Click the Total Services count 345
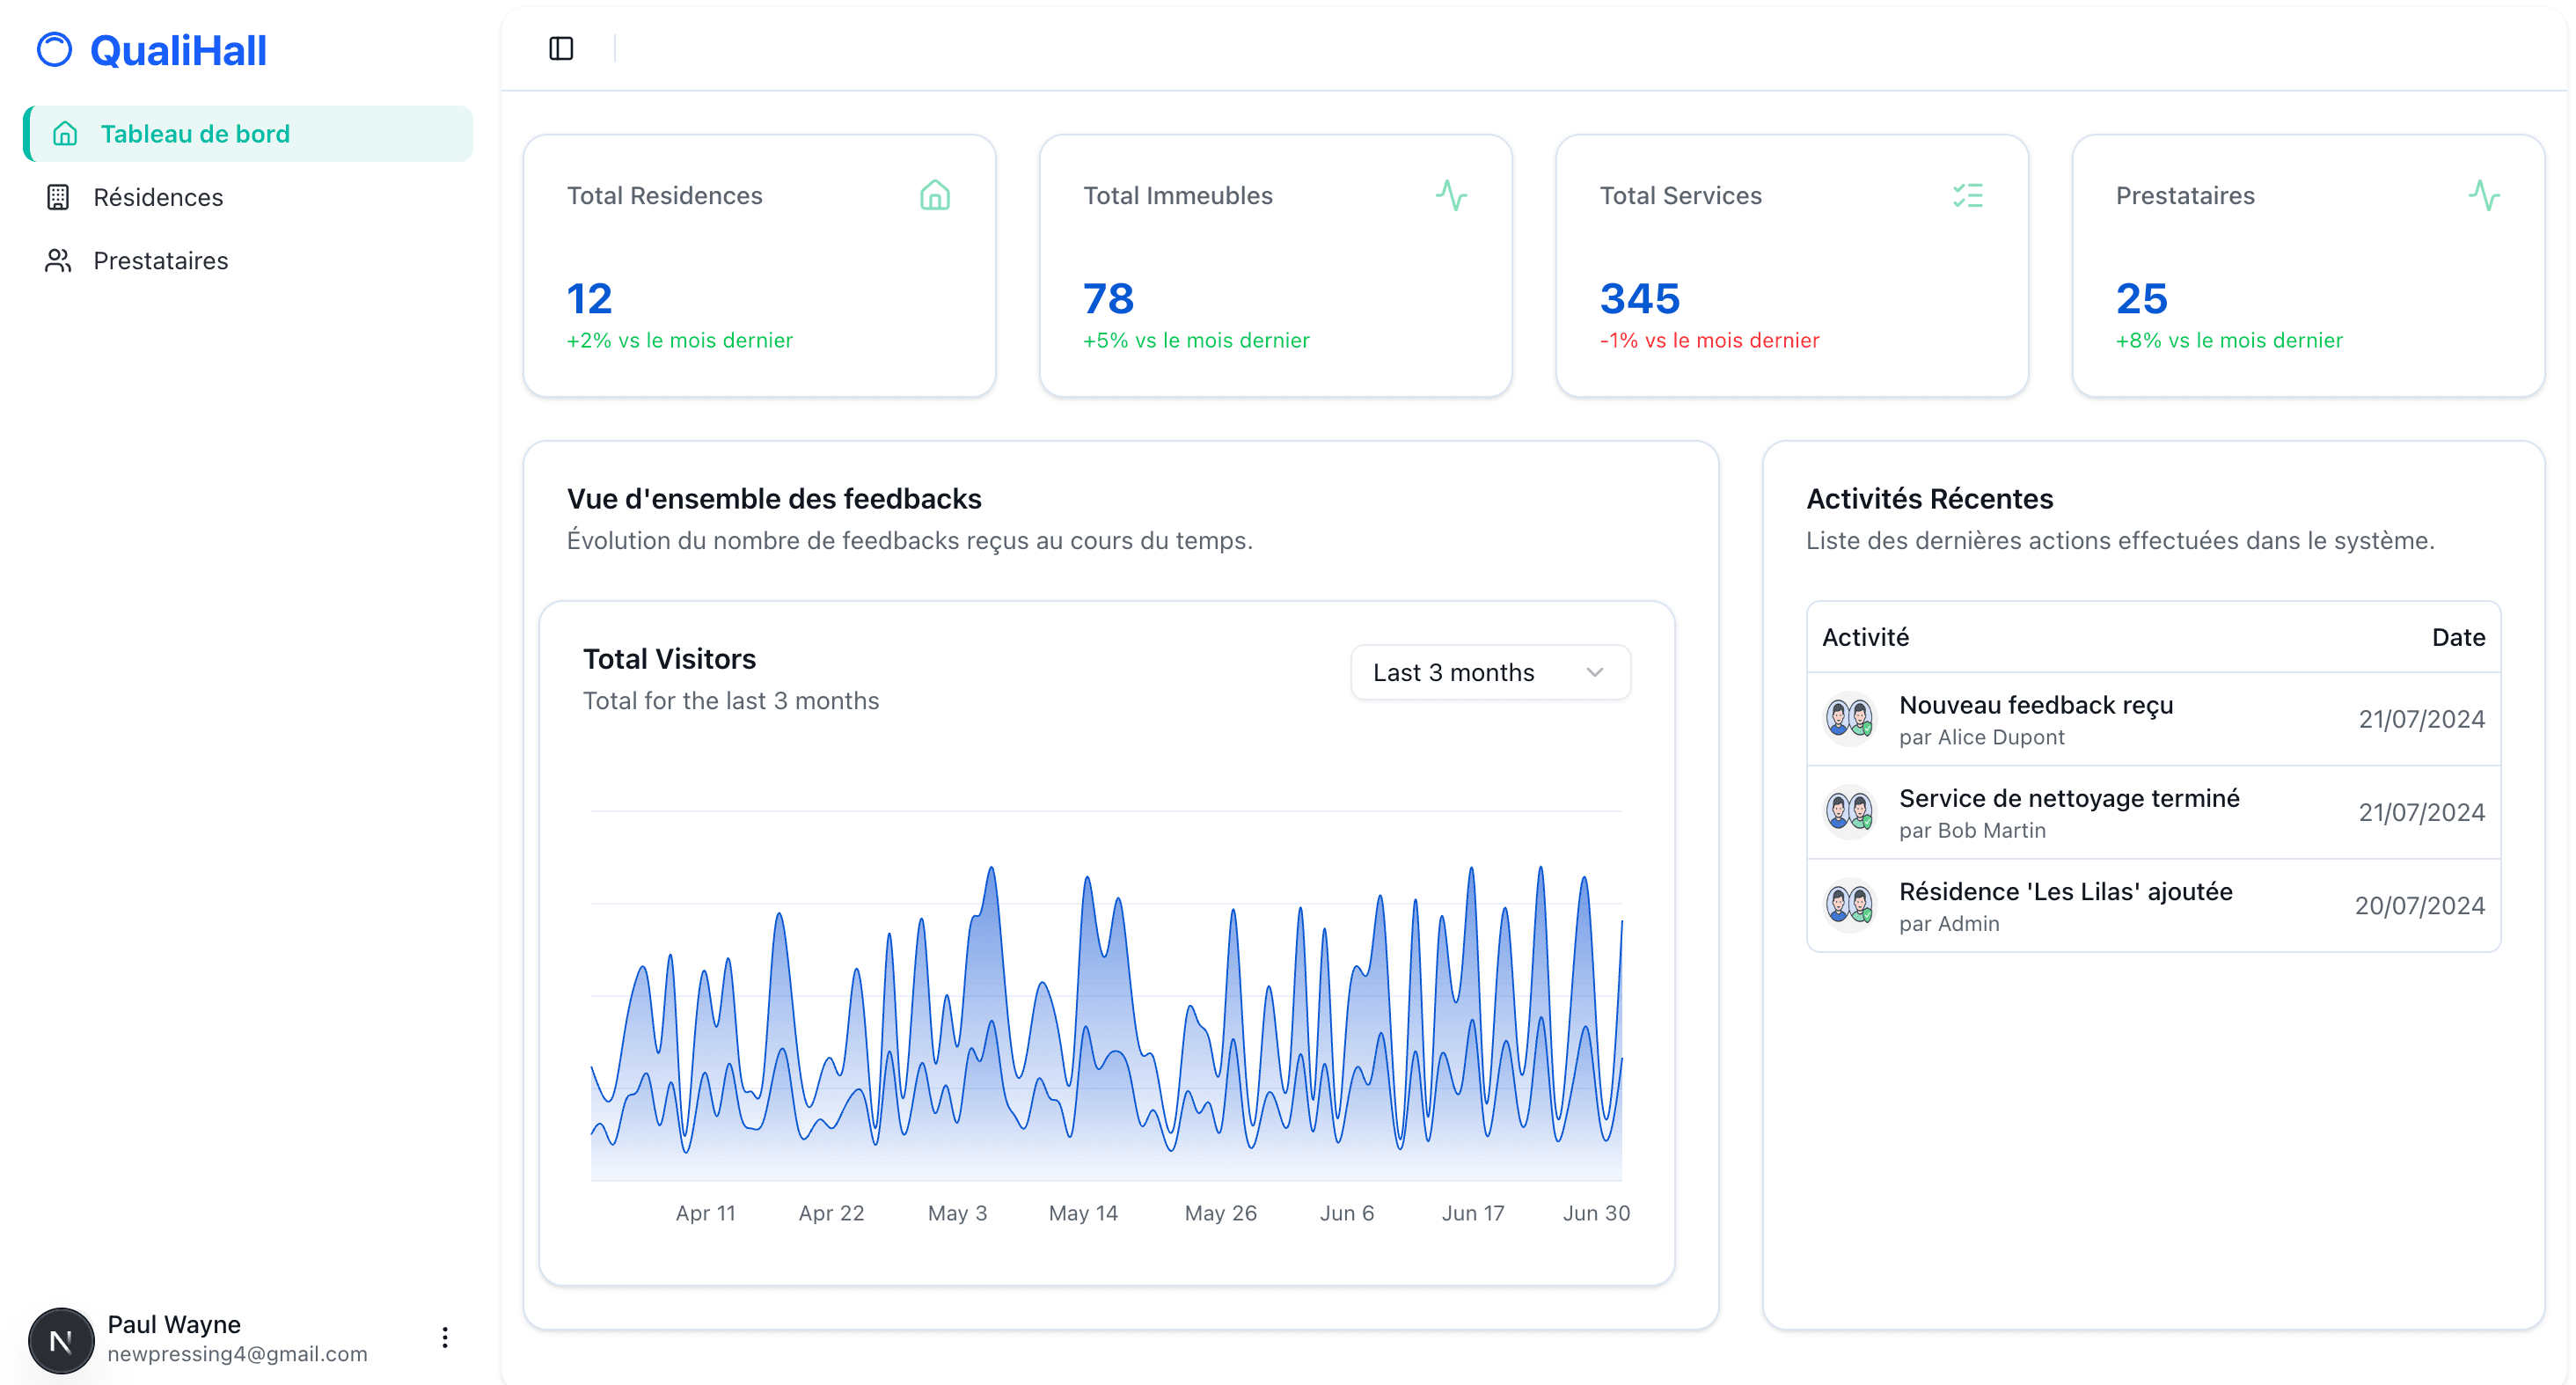Image resolution: width=2576 pixels, height=1385 pixels. (1640, 298)
